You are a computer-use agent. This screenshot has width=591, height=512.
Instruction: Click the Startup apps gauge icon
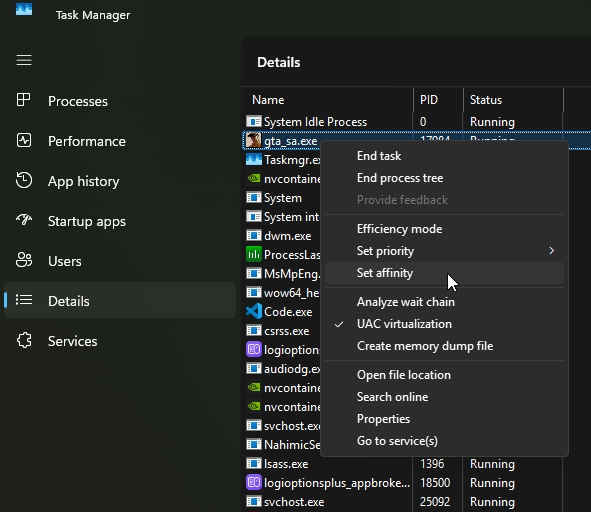24,220
